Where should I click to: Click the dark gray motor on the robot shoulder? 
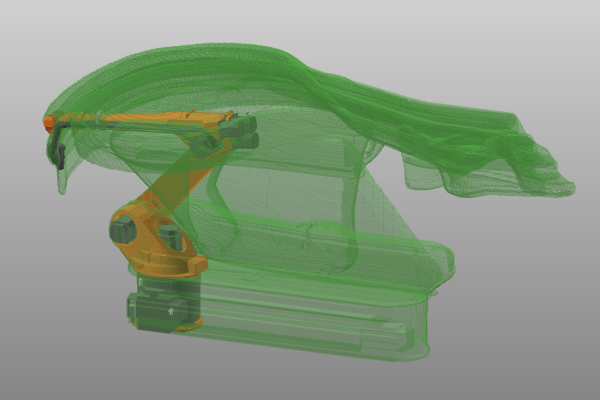pos(124,231)
